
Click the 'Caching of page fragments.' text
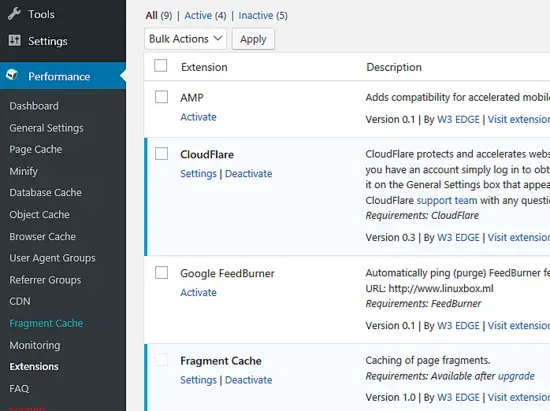pyautogui.click(x=428, y=360)
